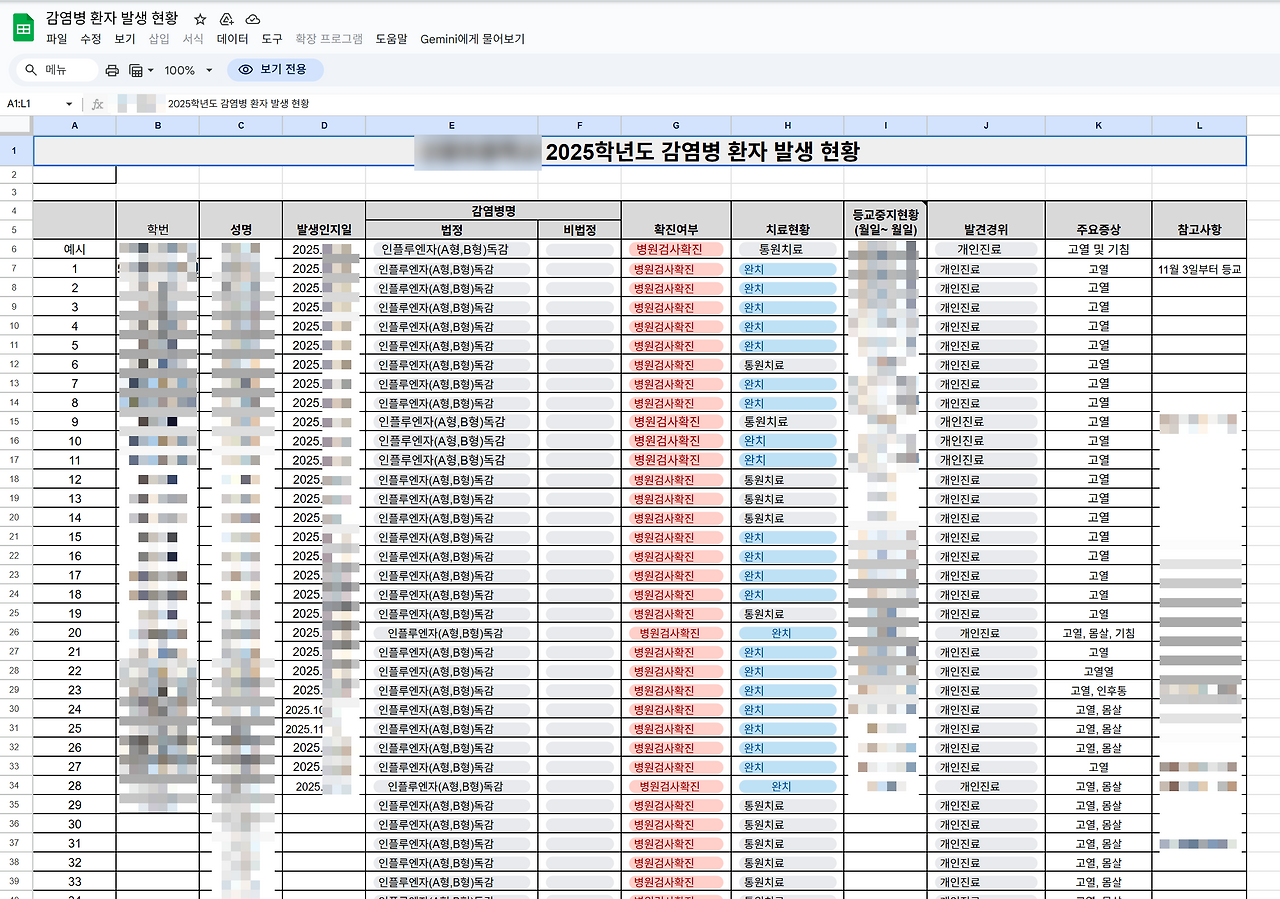The image size is (1280, 899).
Task: Expand the filter views dropdown arrow
Action: click(x=151, y=70)
